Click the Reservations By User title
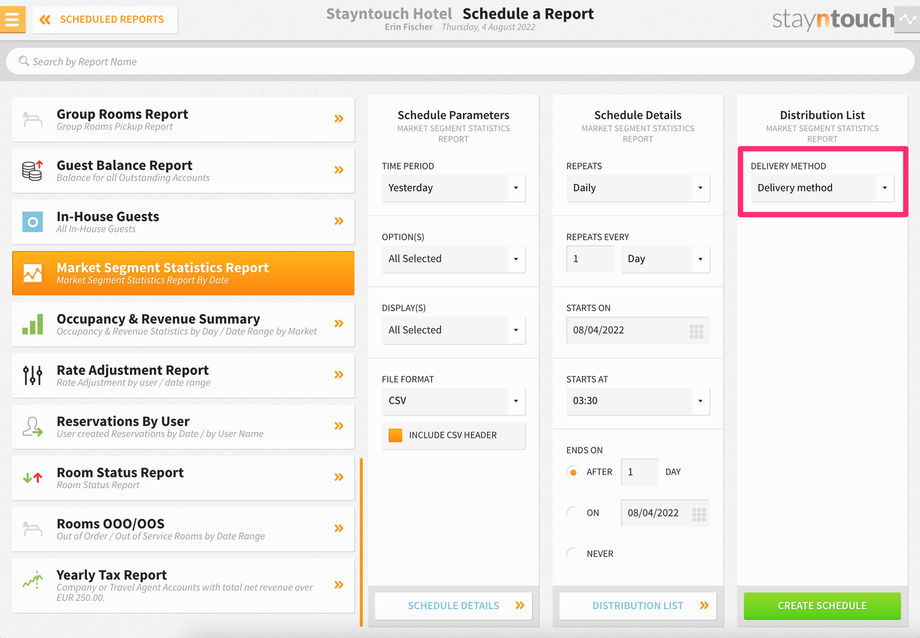 pyautogui.click(x=123, y=421)
